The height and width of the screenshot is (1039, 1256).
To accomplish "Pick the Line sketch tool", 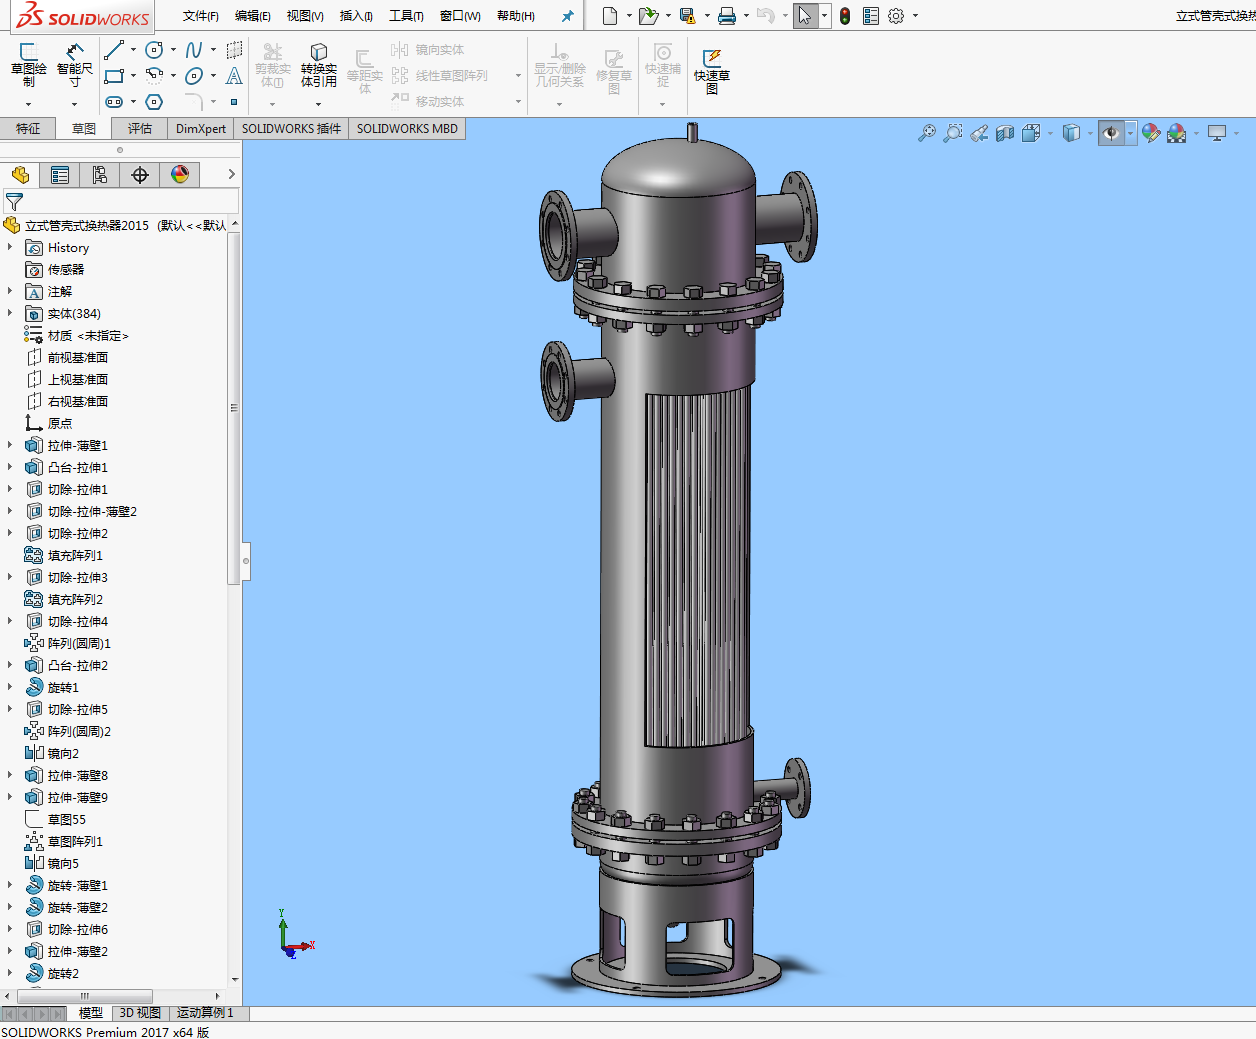I will (x=114, y=50).
